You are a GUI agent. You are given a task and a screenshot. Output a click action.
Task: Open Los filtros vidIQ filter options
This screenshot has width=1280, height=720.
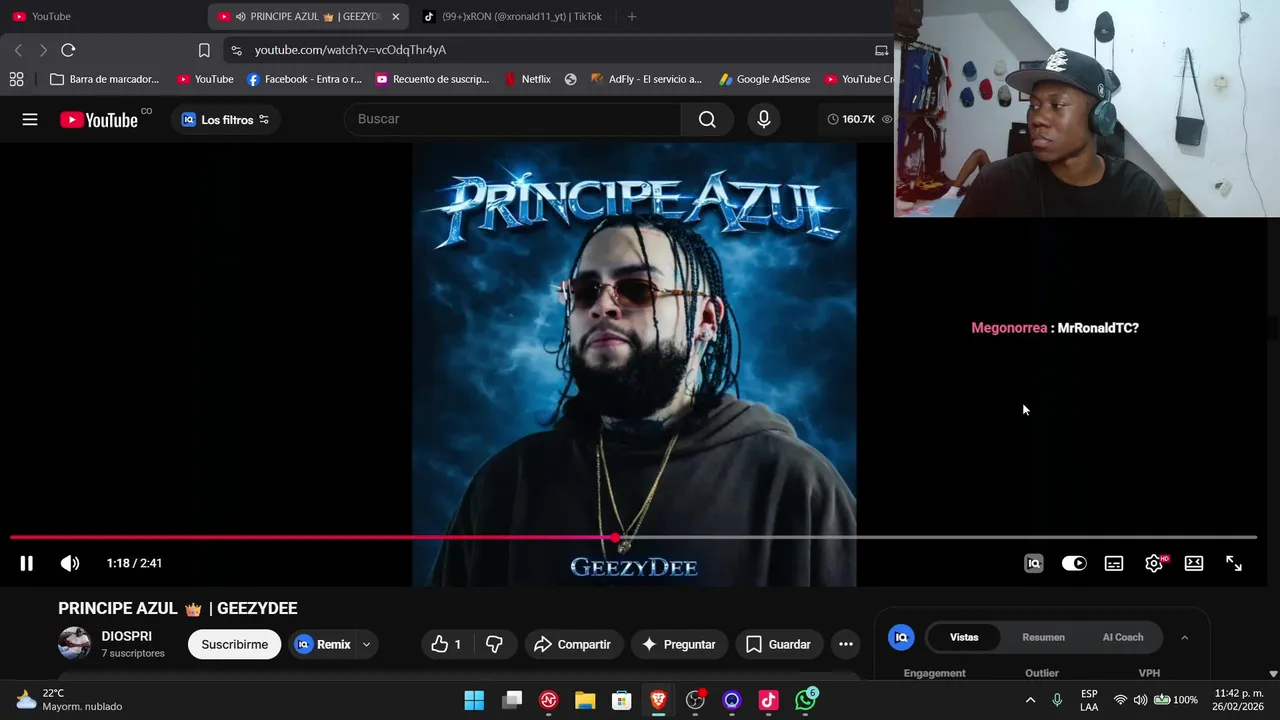tap(225, 120)
